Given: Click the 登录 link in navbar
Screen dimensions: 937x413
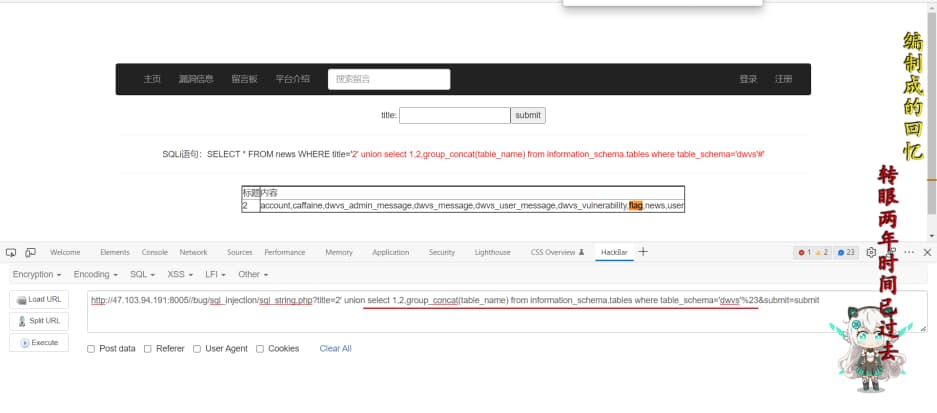Looking at the screenshot, I should click(x=748, y=79).
